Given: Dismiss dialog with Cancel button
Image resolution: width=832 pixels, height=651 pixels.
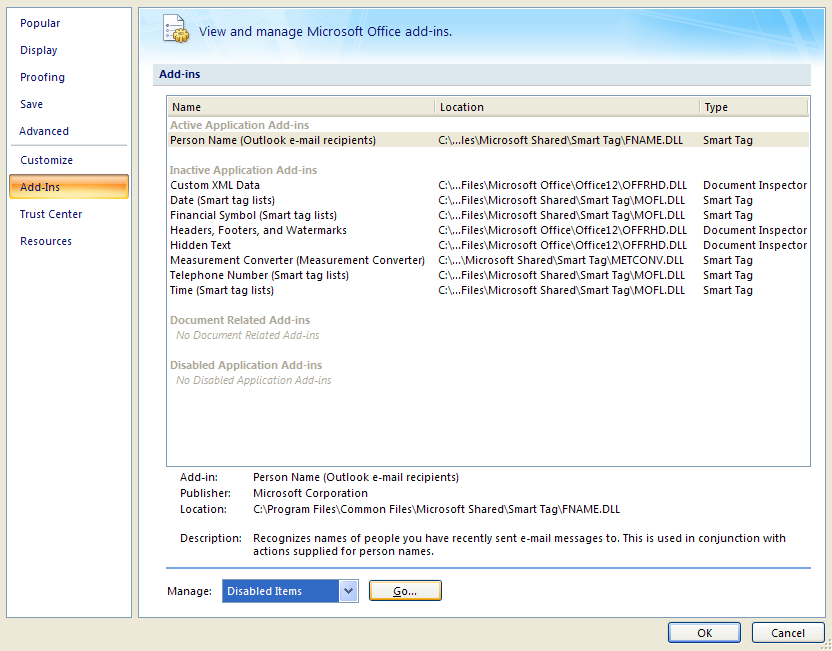Looking at the screenshot, I should point(787,632).
